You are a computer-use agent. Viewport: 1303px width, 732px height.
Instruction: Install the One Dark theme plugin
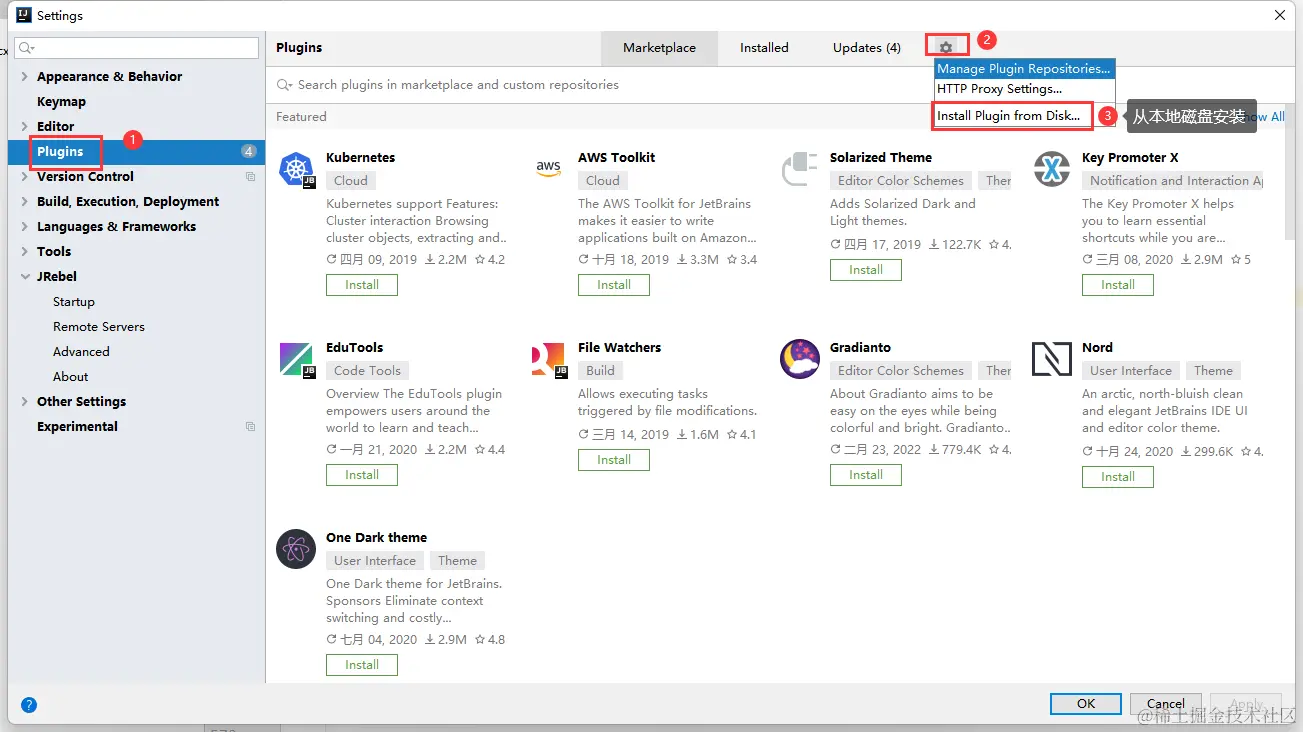[362, 665]
